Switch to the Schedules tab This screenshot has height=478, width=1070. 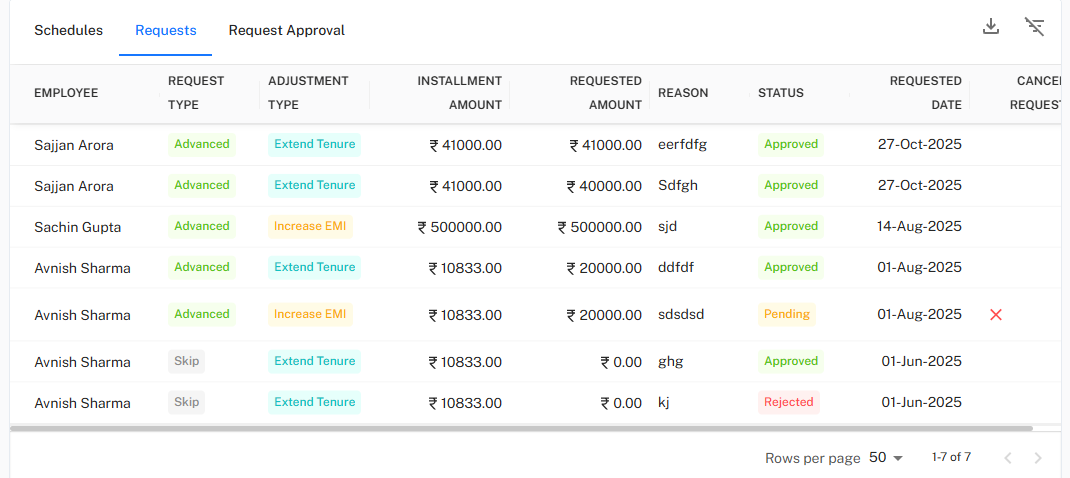click(69, 30)
